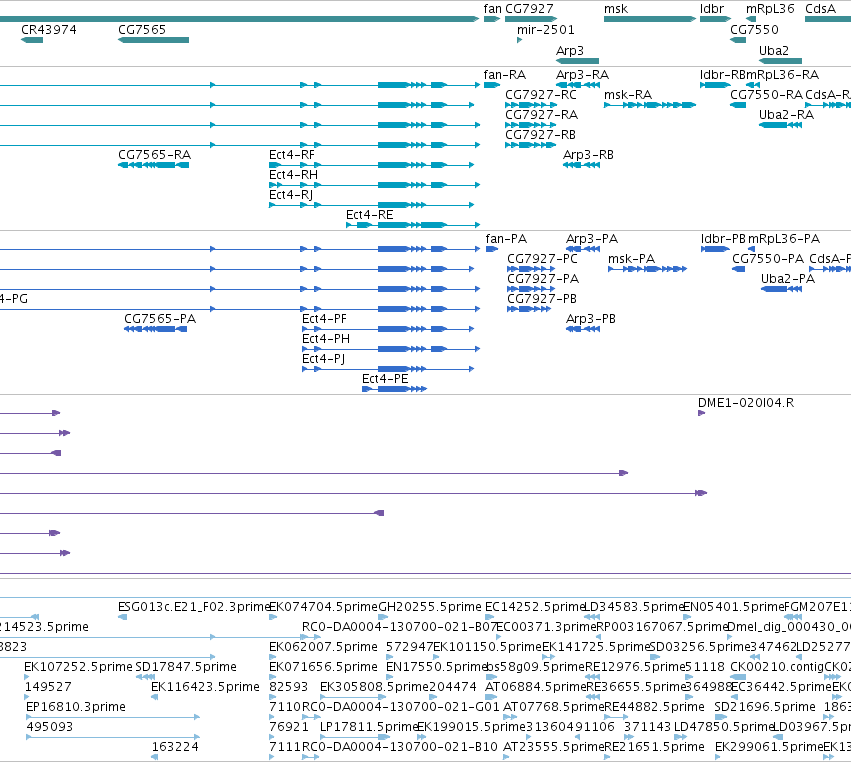Click the EK107252.5prime EST label
Viewport: 851px width, 762px height.
click(x=78, y=667)
